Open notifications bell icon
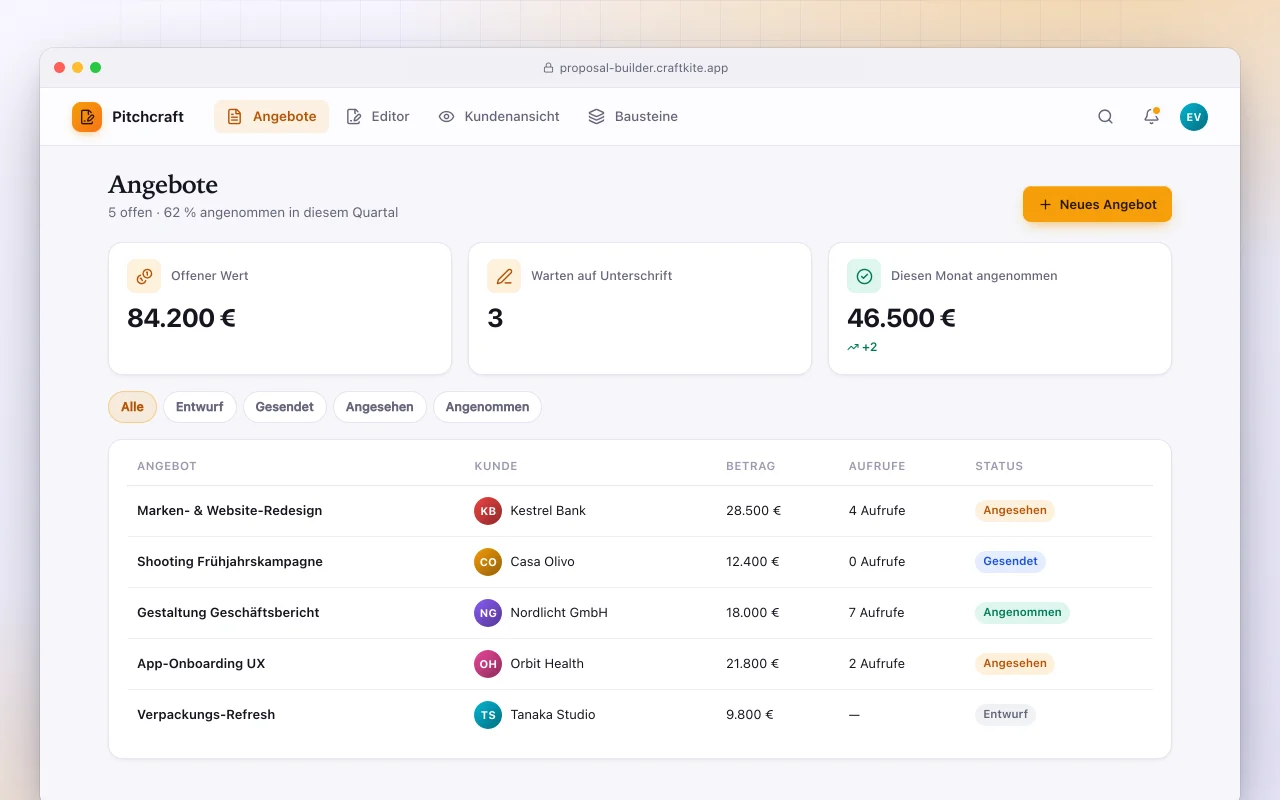The image size is (1280, 800). [x=1151, y=117]
